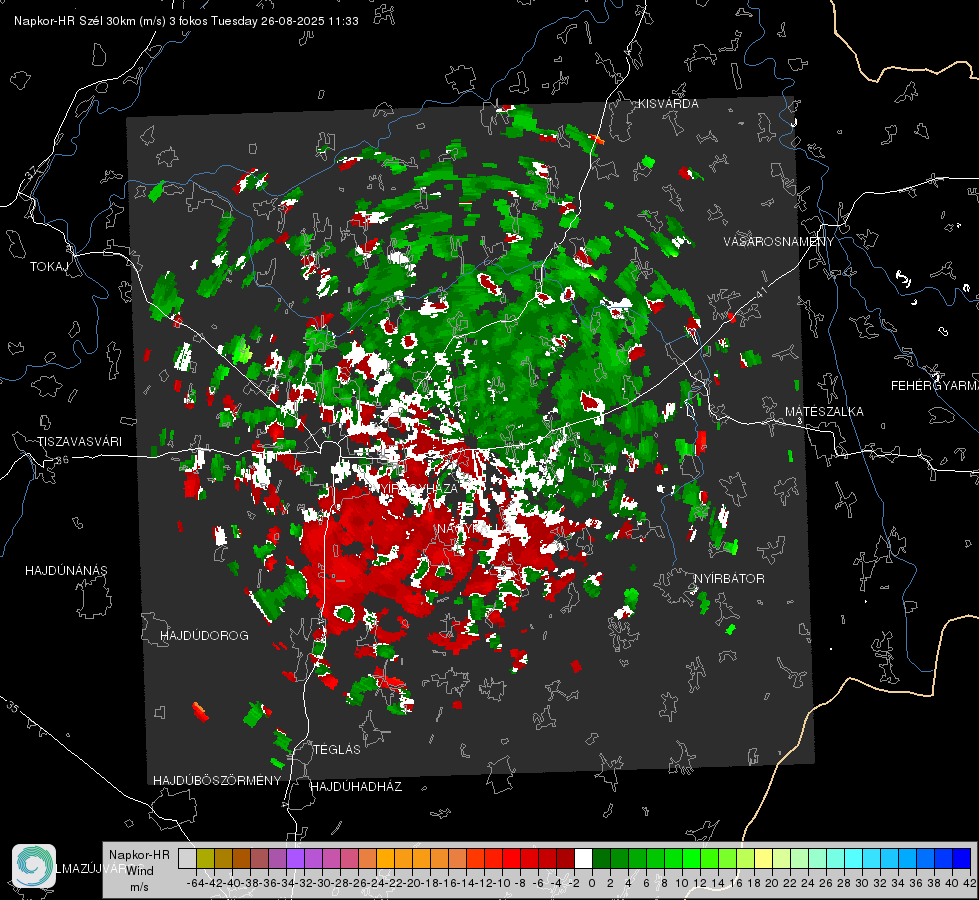Viewport: 979px width, 900px height.
Task: Click the 0 value on the legend scale
Action: 592,883
